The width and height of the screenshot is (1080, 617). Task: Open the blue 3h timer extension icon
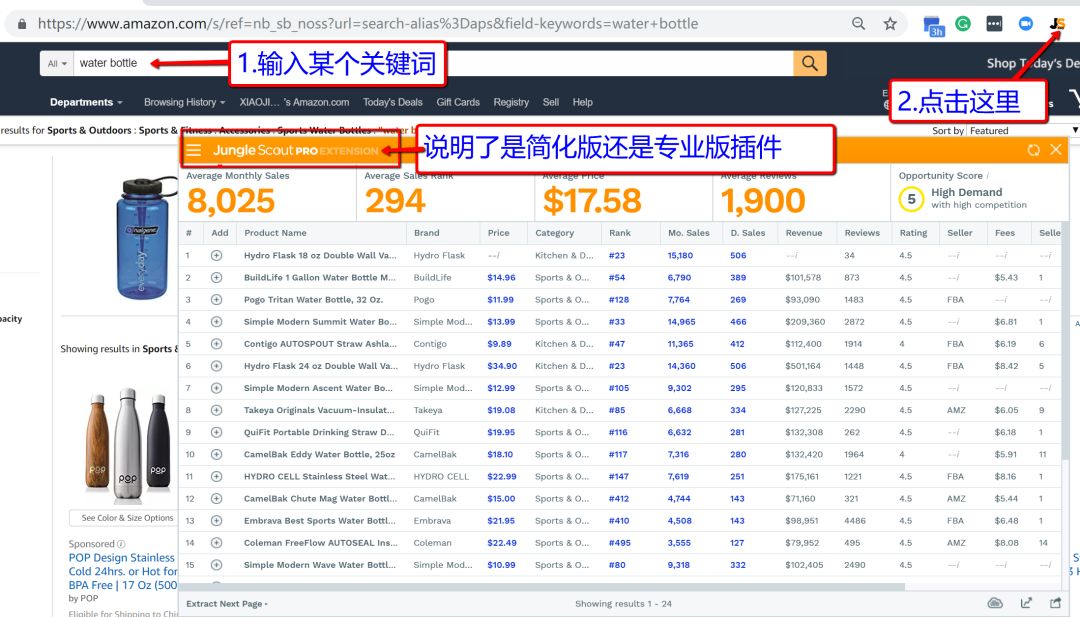click(934, 26)
